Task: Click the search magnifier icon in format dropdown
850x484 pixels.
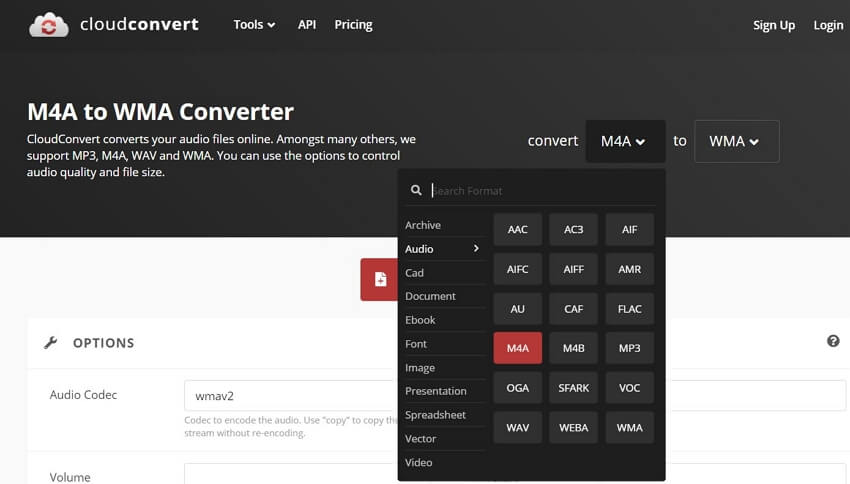Action: pyautogui.click(x=416, y=190)
